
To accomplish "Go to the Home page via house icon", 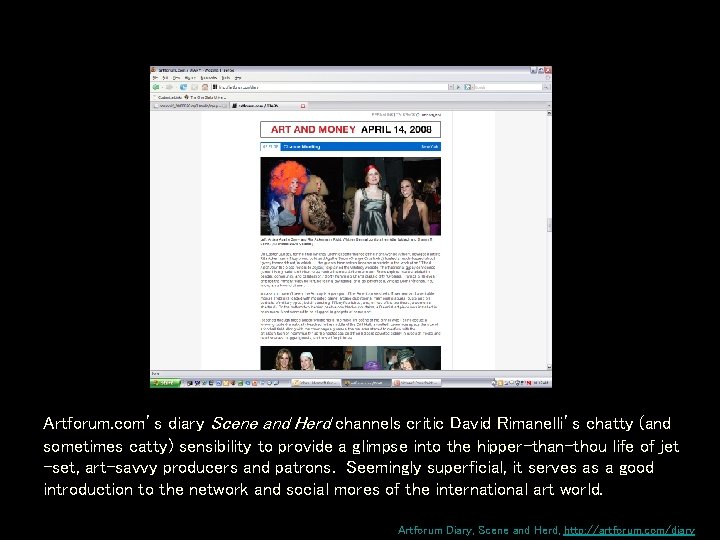I will coord(205,87).
